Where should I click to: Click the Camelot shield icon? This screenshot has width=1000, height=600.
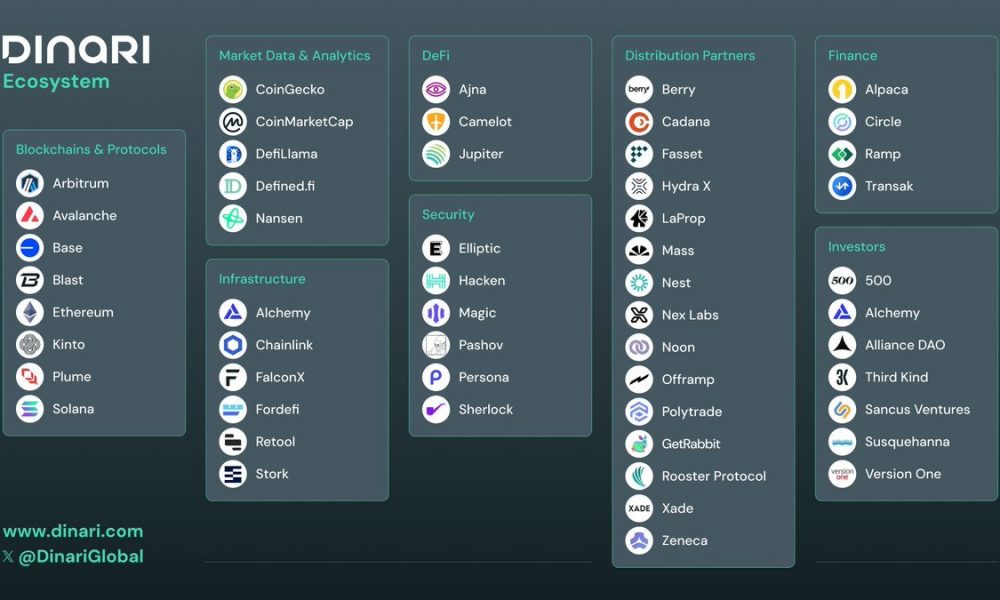pyautogui.click(x=436, y=122)
